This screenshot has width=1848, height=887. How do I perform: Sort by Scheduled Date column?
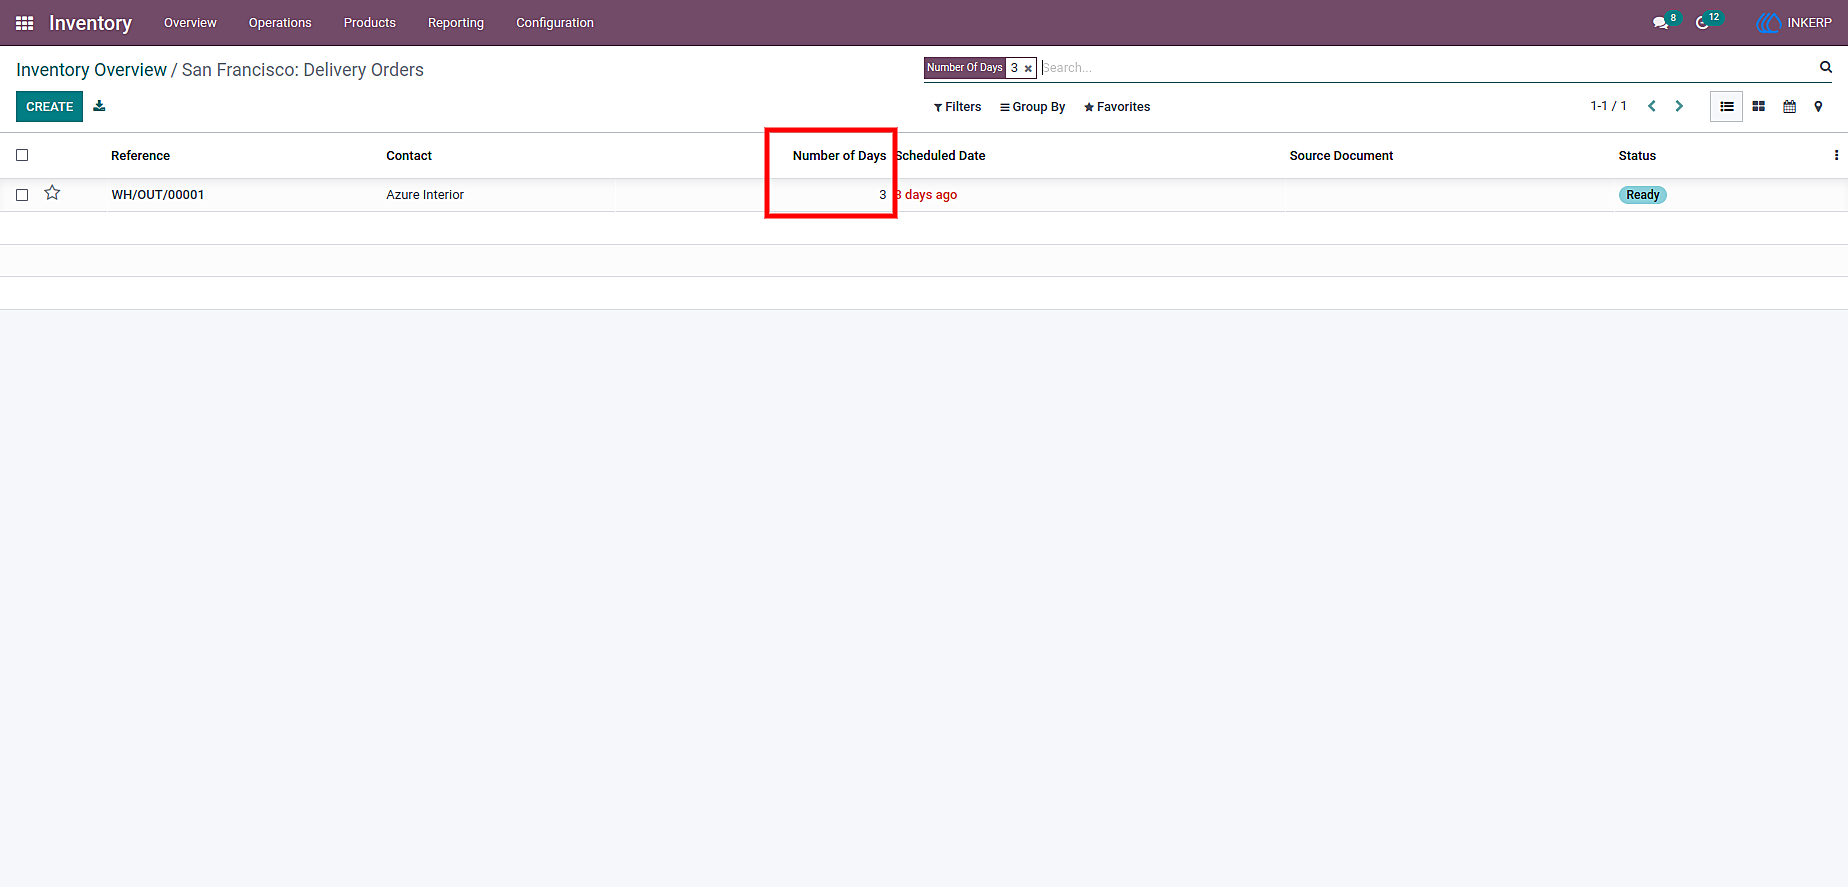tap(940, 156)
